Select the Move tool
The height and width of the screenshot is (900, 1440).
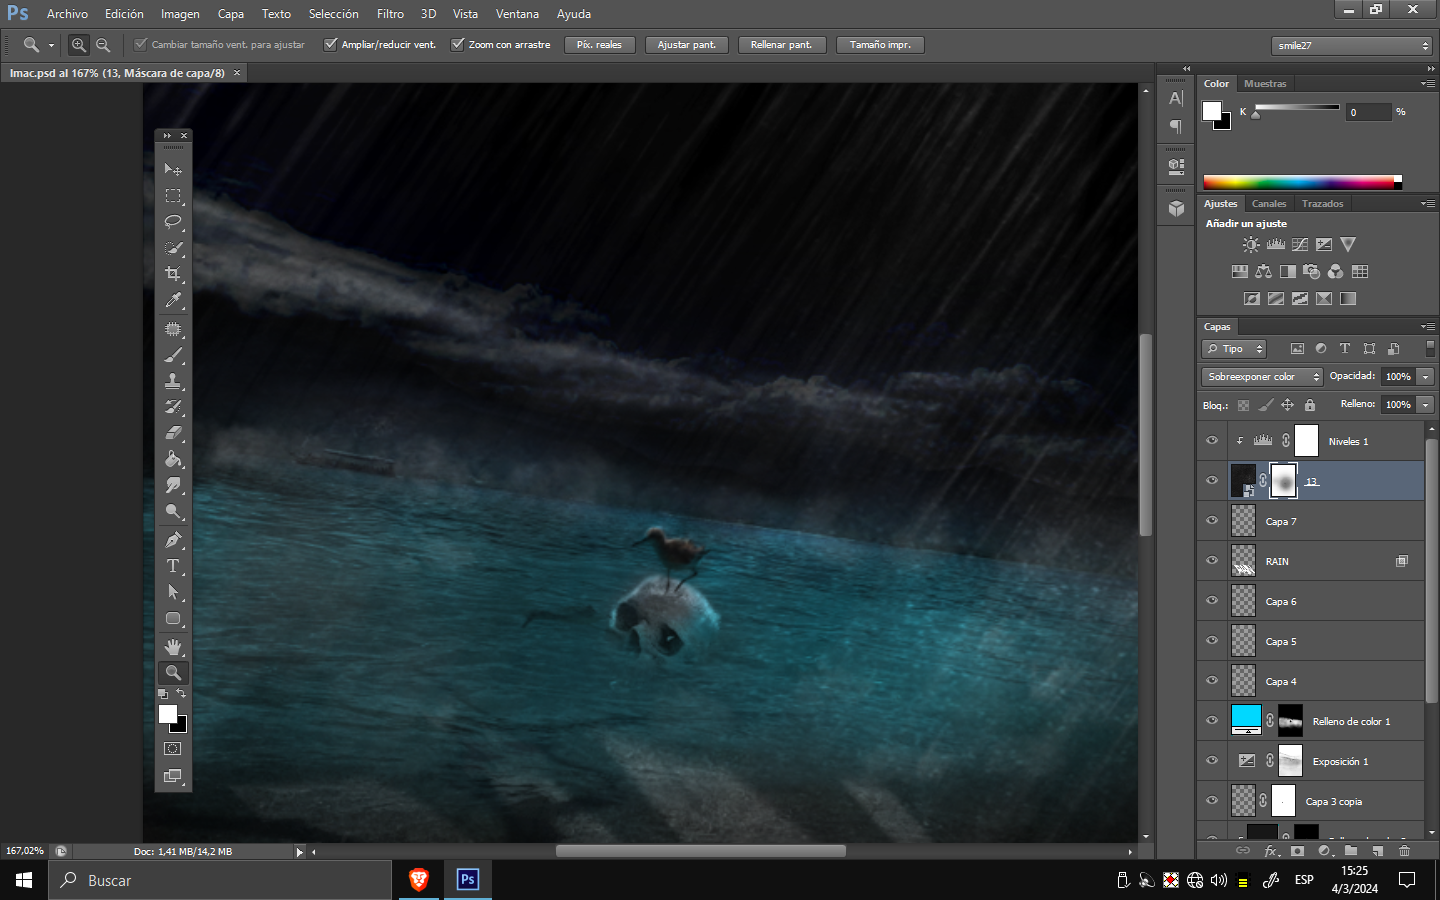point(173,170)
